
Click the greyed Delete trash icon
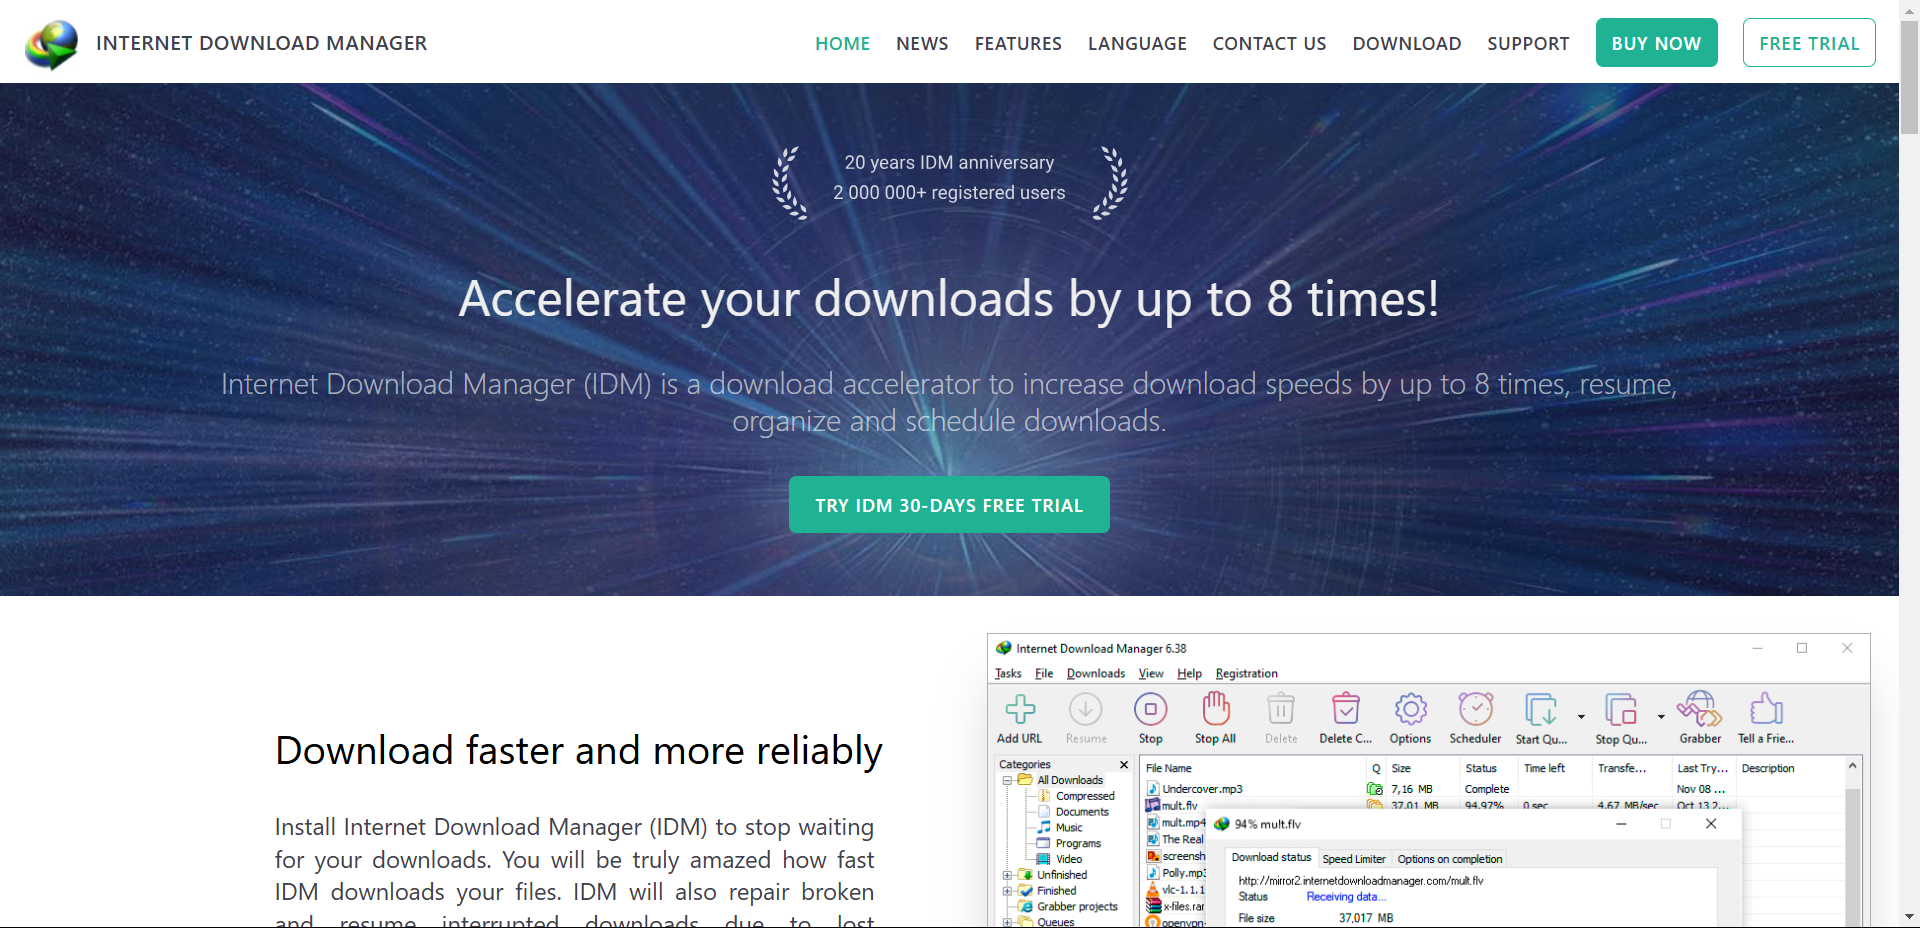click(x=1281, y=710)
